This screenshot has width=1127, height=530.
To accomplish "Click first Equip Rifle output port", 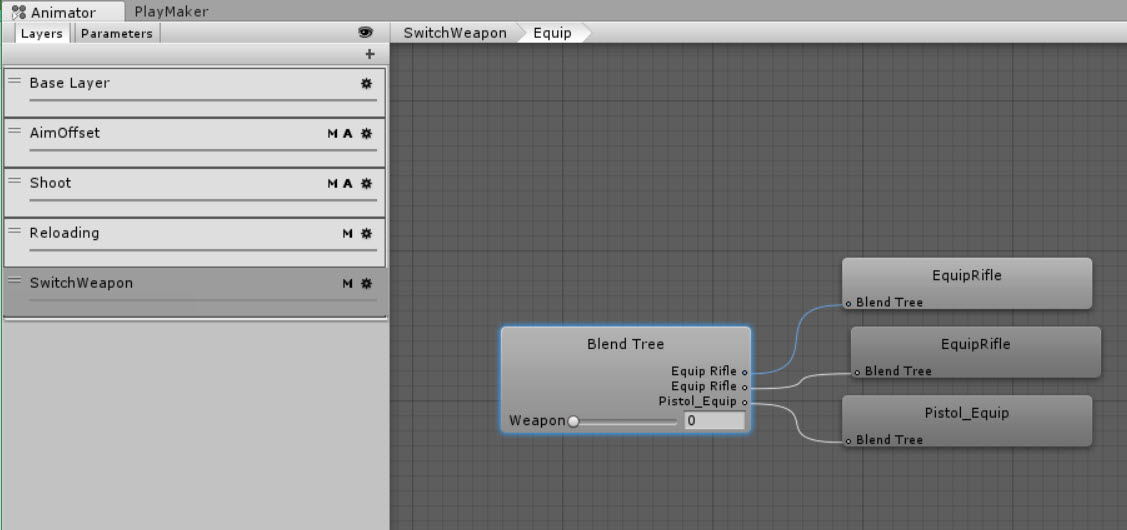I will pyautogui.click(x=744, y=372).
